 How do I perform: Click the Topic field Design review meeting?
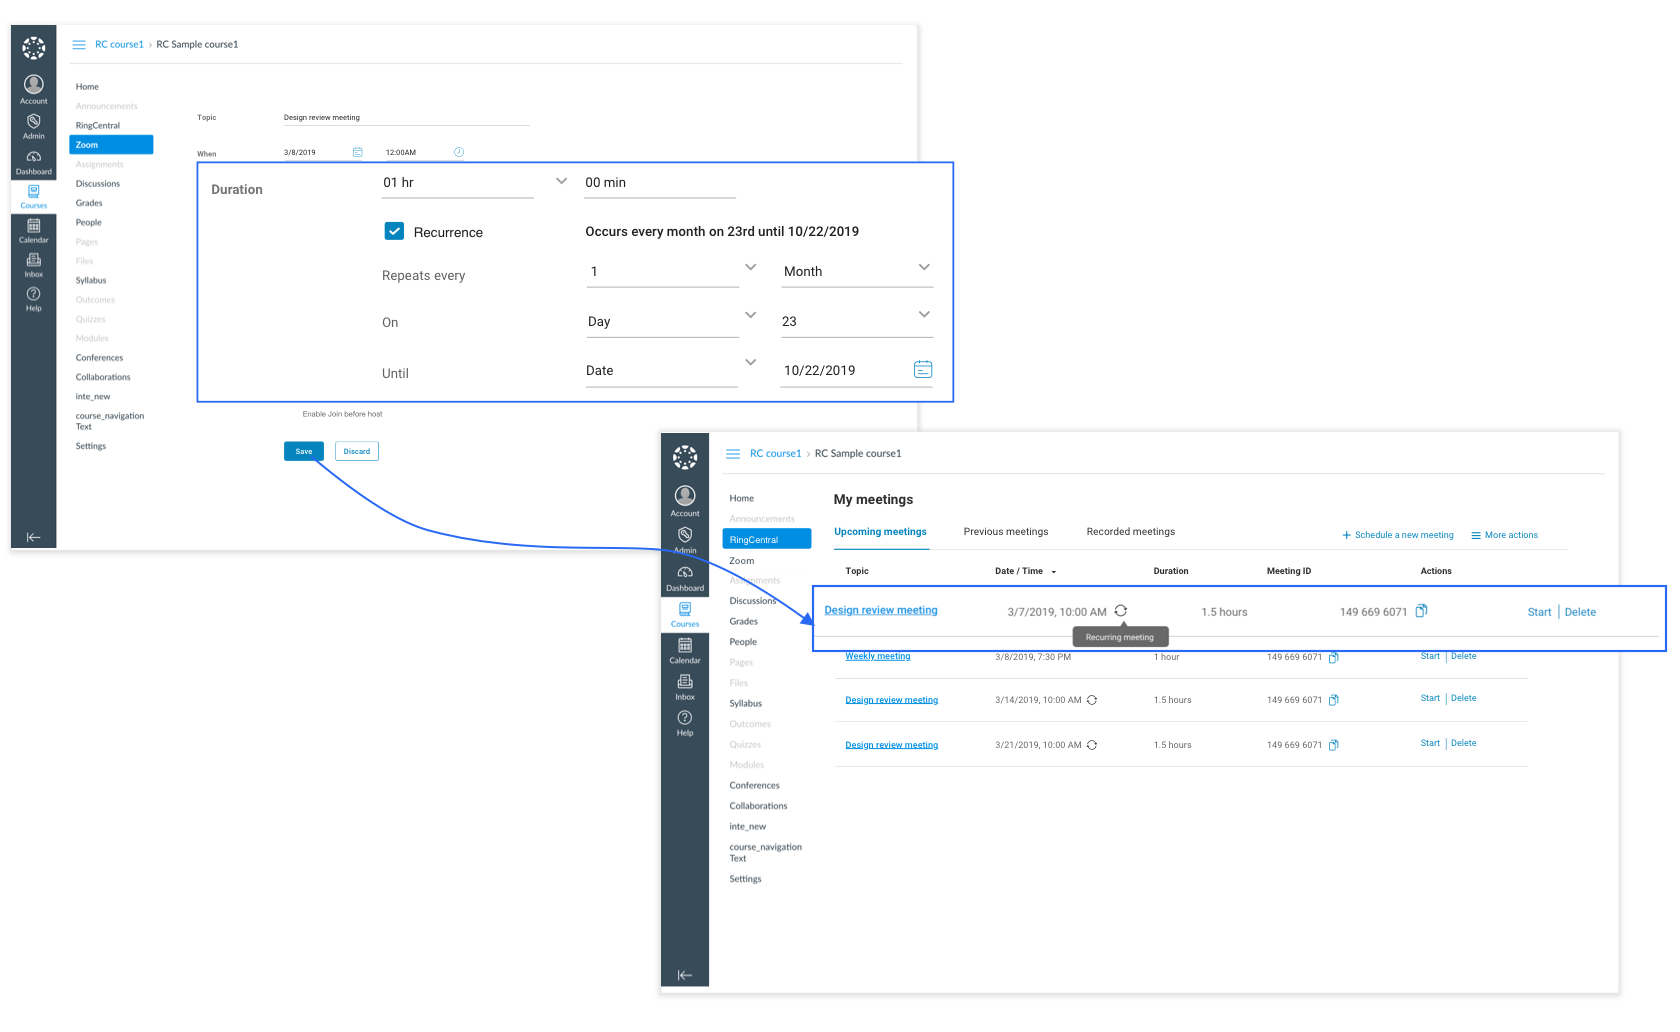click(x=406, y=118)
